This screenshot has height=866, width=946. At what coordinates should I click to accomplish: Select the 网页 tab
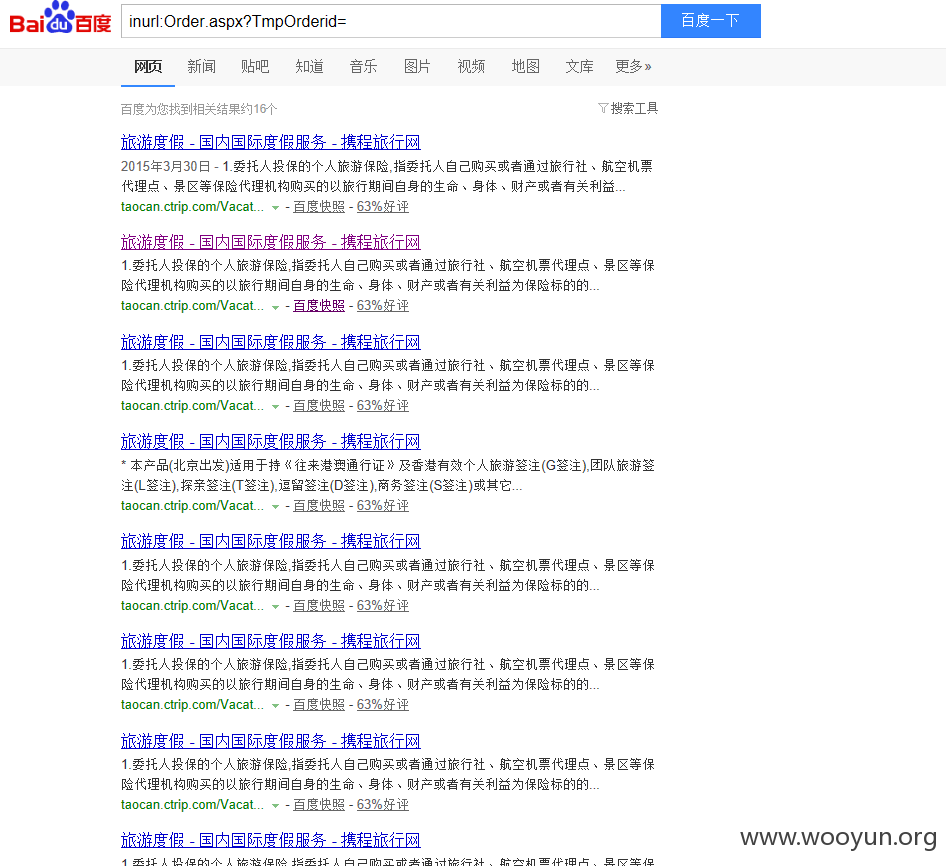148,66
